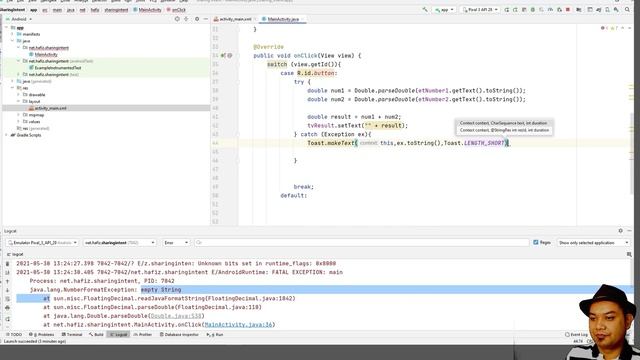Select MainActivity class in project tree
Screen dimensions: 640x360
click(46, 54)
